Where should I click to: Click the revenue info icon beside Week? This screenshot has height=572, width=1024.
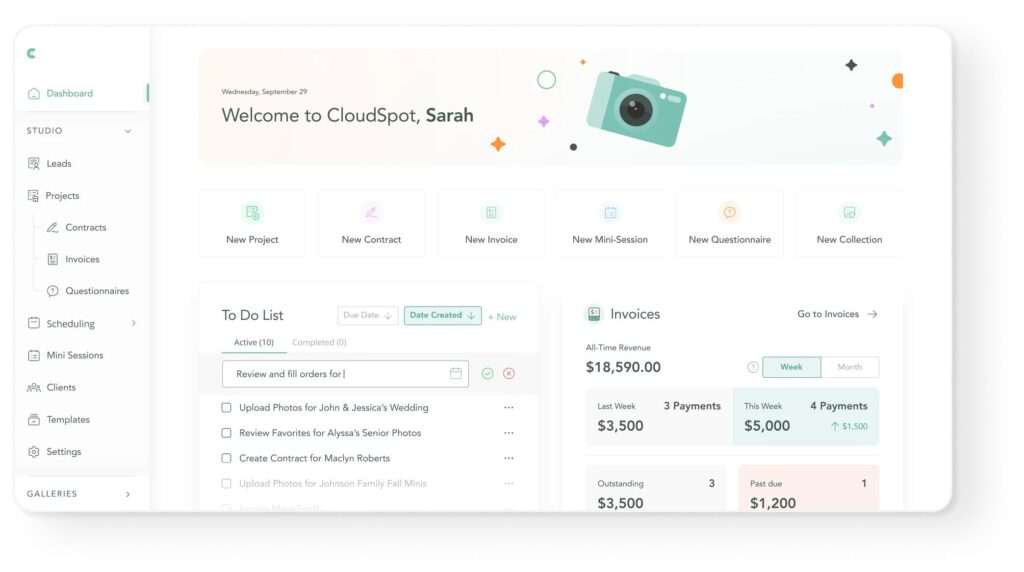tap(752, 367)
